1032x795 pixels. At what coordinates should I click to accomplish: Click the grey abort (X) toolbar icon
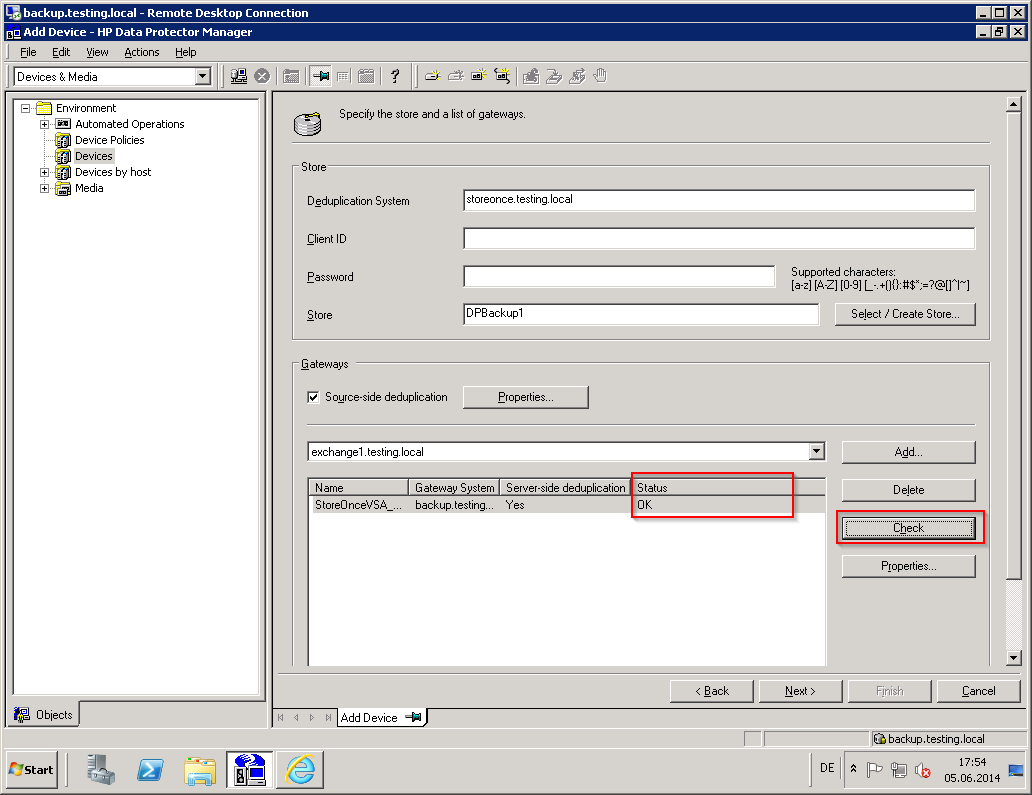tap(262, 76)
